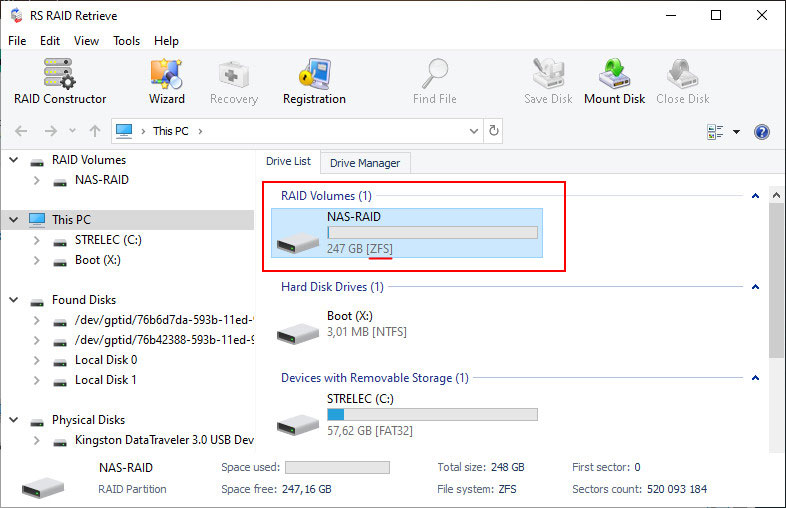Go forward with the right arrow
This screenshot has height=508, width=786.
pyautogui.click(x=51, y=131)
